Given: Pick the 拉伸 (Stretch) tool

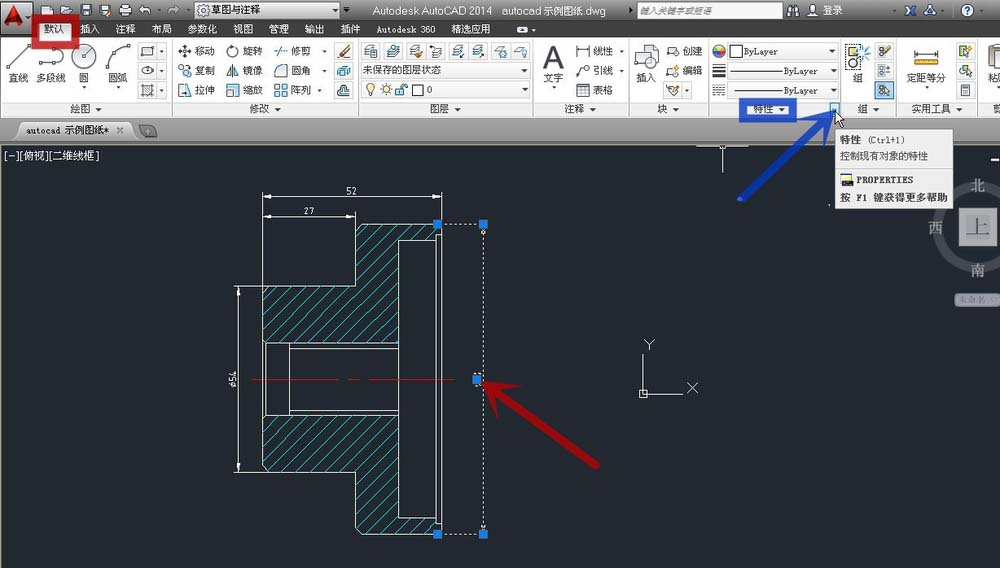Looking at the screenshot, I should (196, 90).
